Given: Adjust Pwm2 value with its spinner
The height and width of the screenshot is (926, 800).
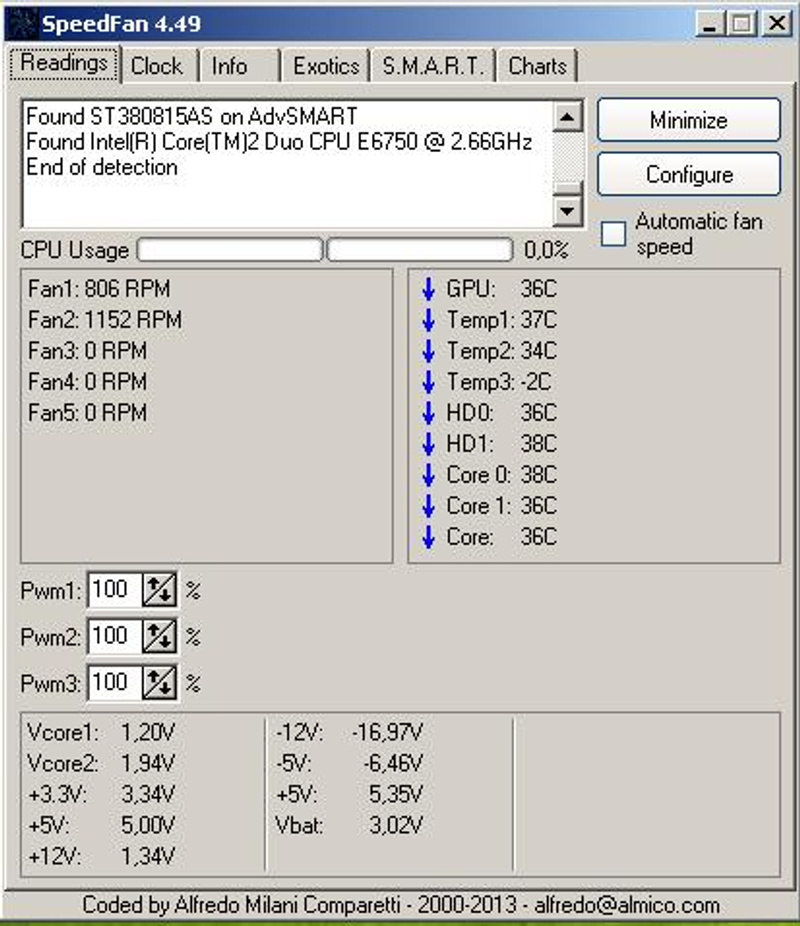Looking at the screenshot, I should [159, 636].
